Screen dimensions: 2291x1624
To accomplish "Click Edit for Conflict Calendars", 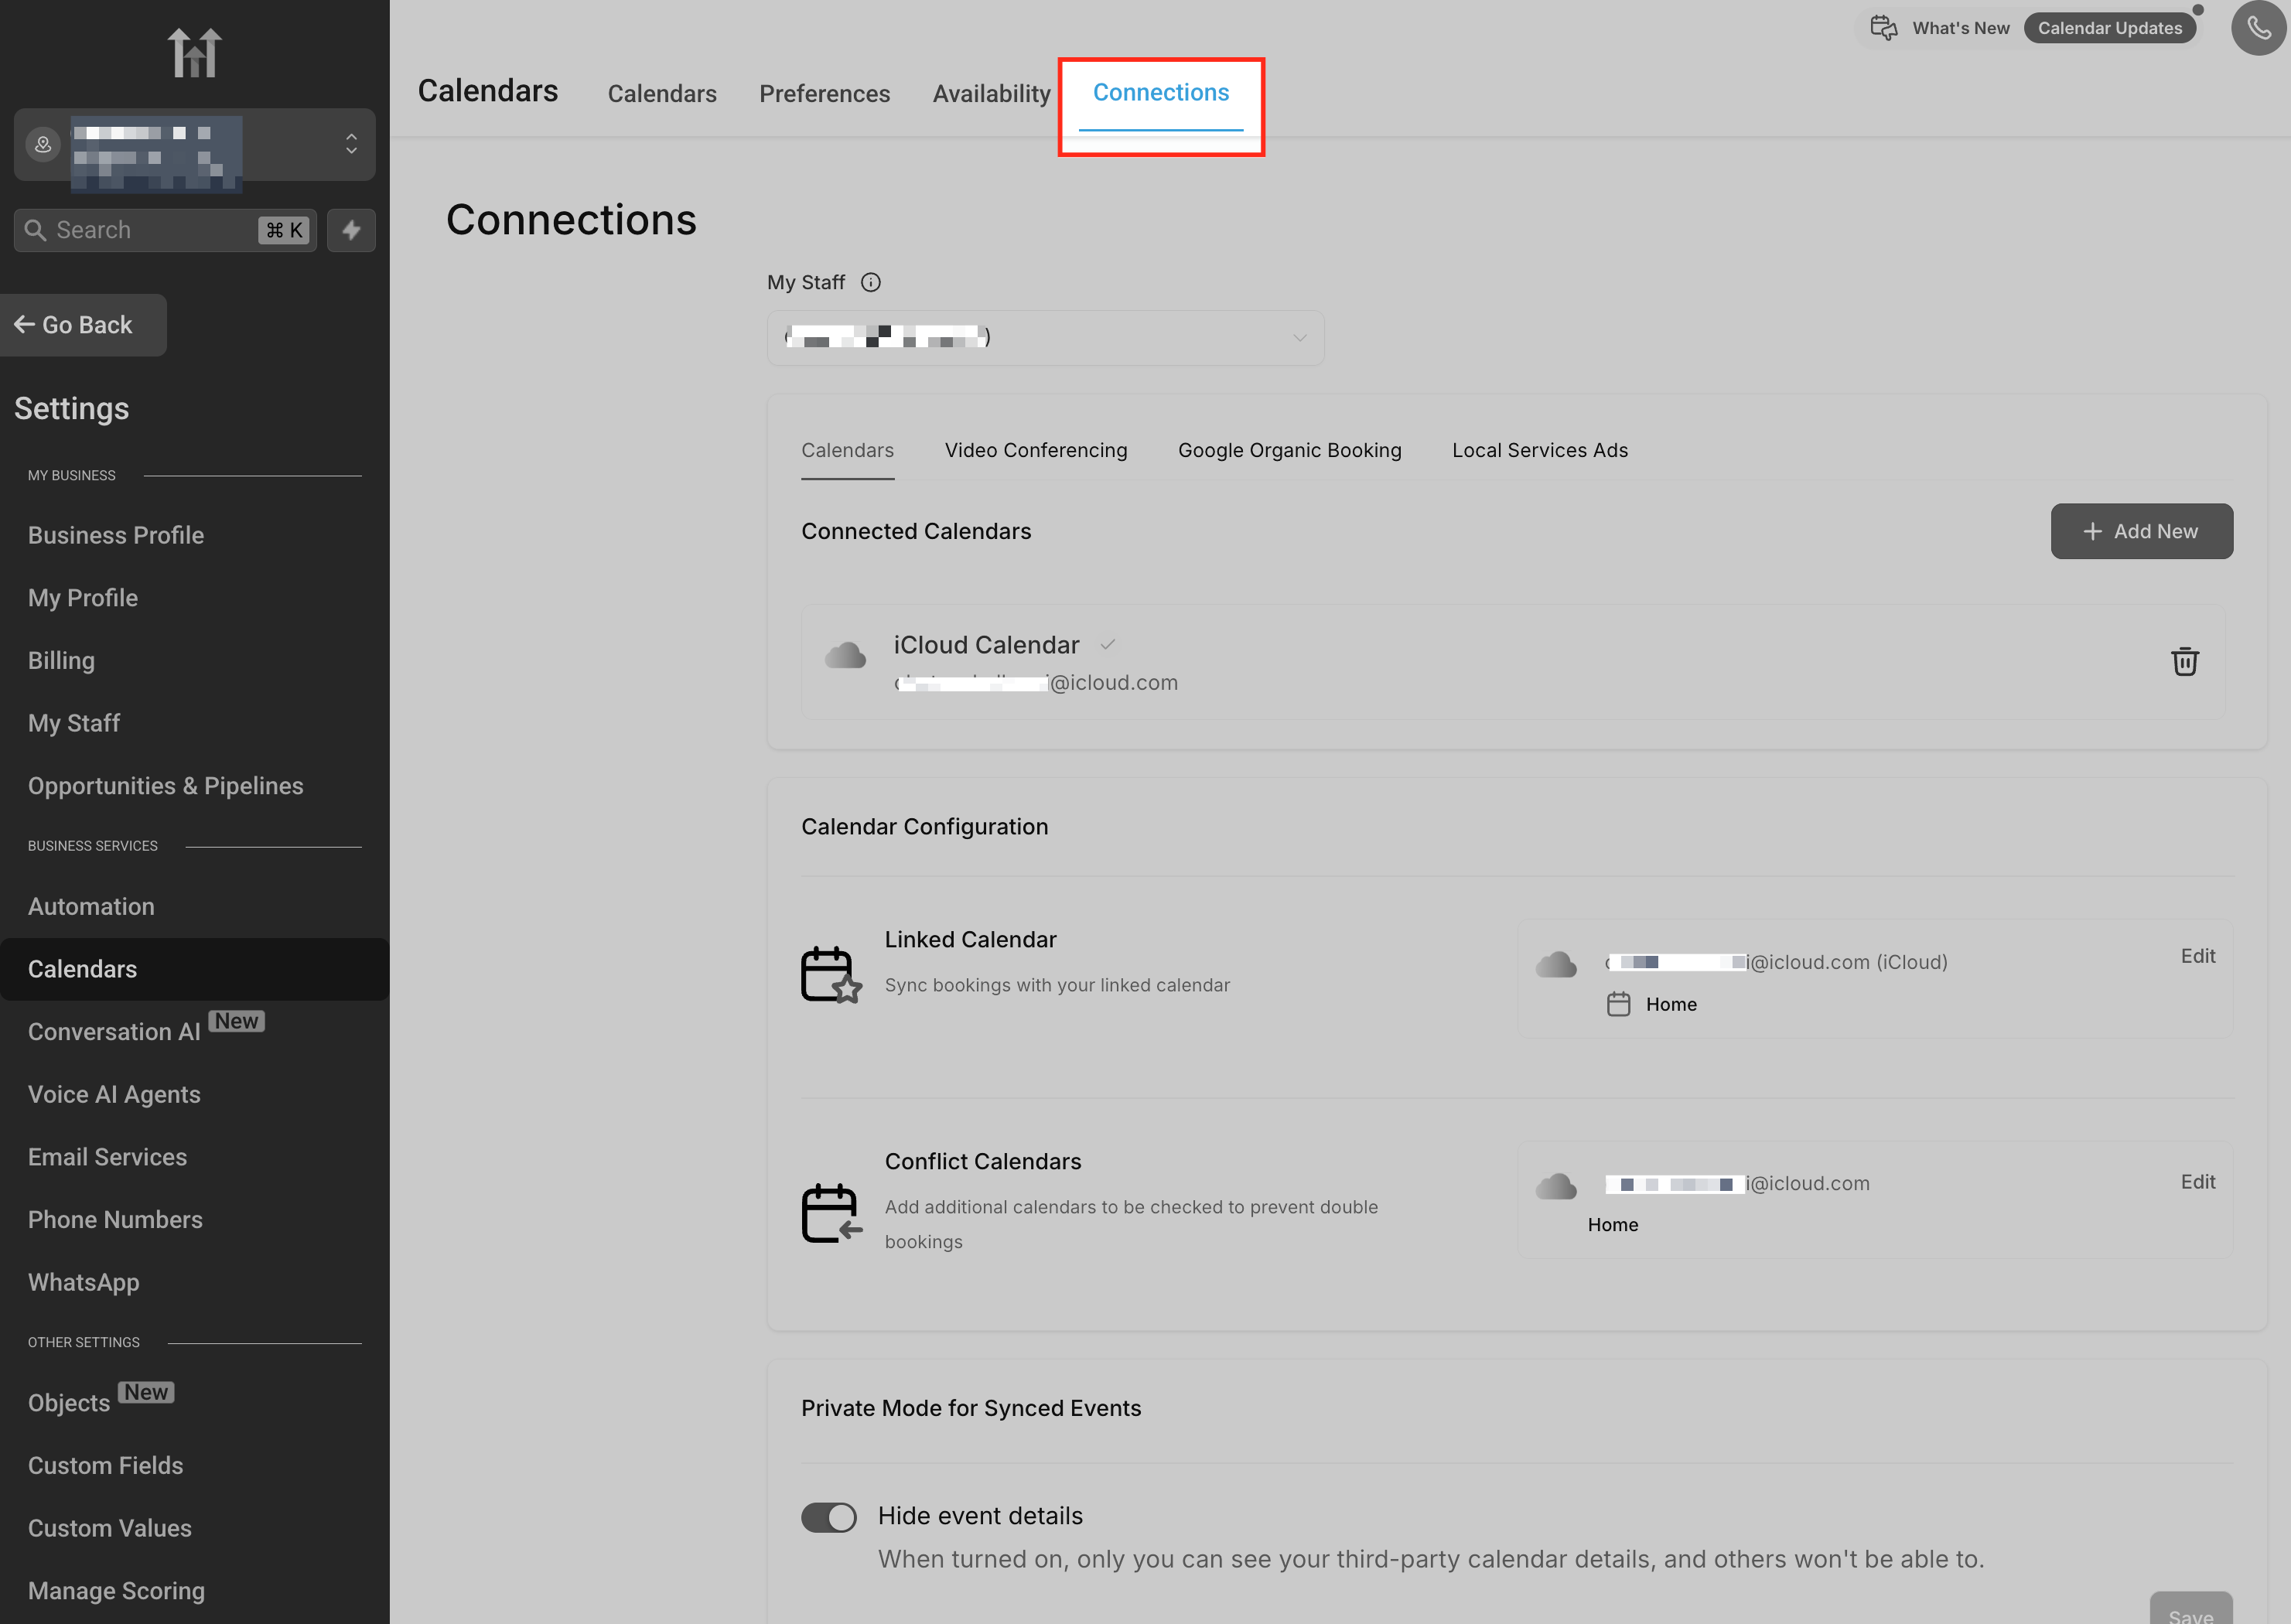I will click(2197, 1182).
